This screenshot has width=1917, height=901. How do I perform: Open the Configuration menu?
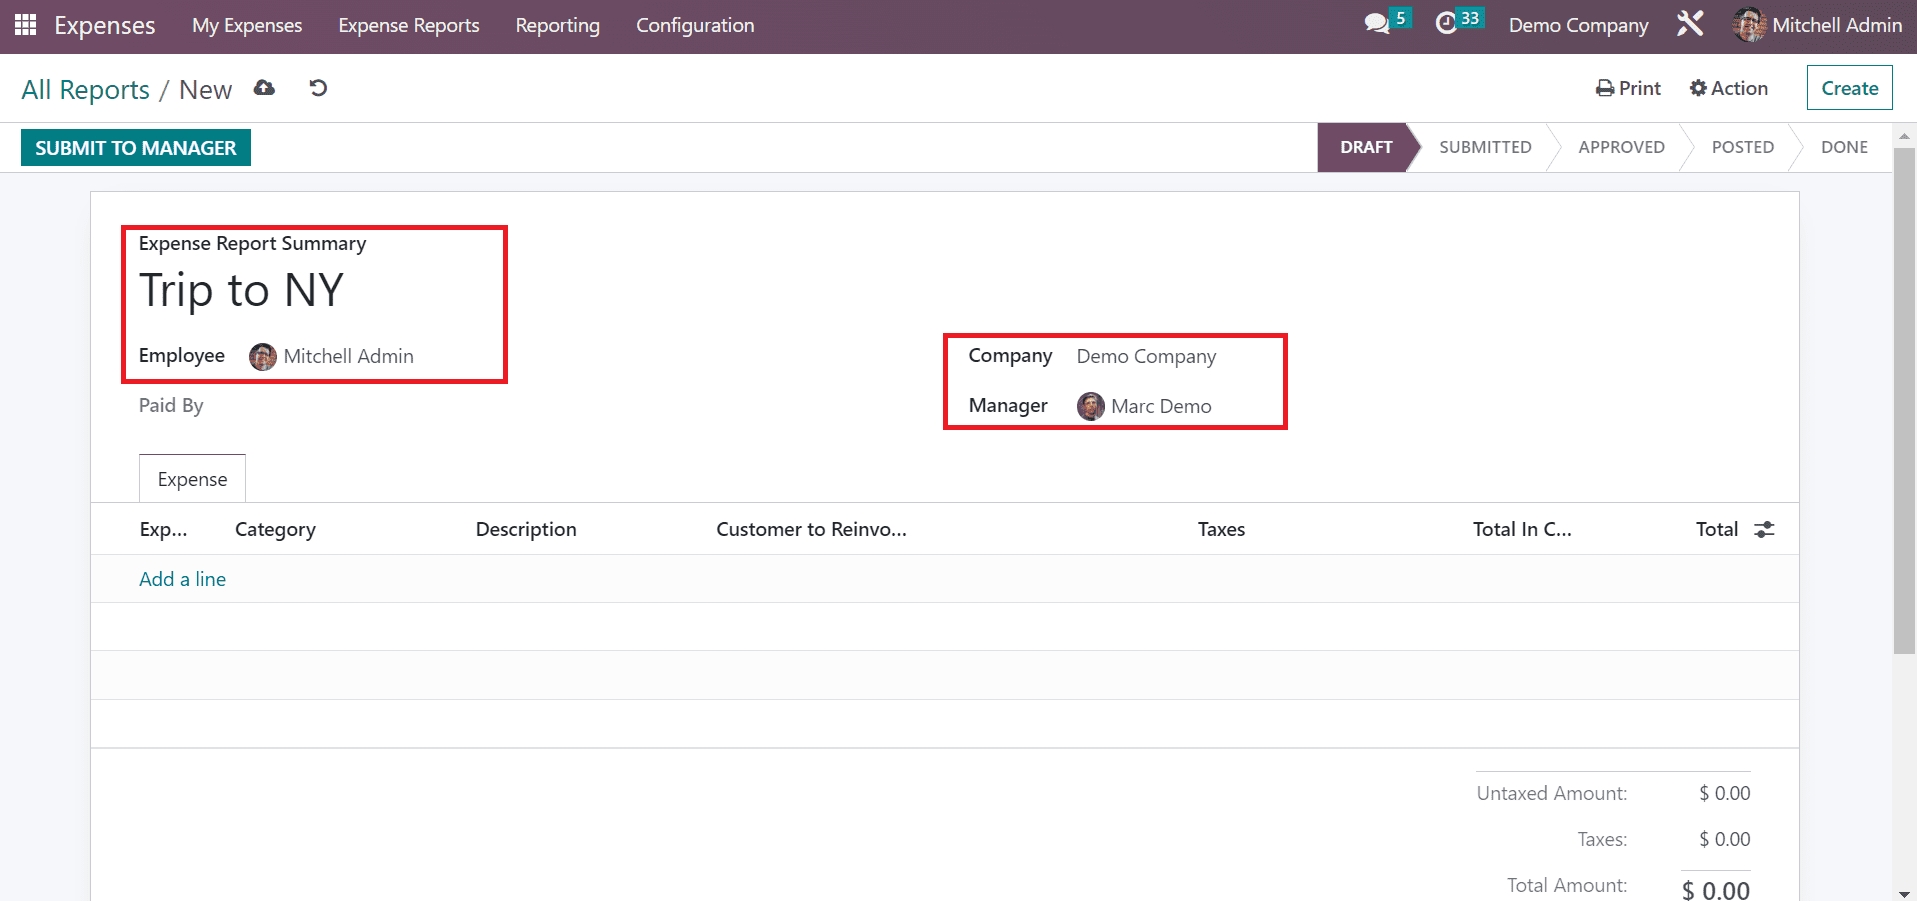[695, 25]
